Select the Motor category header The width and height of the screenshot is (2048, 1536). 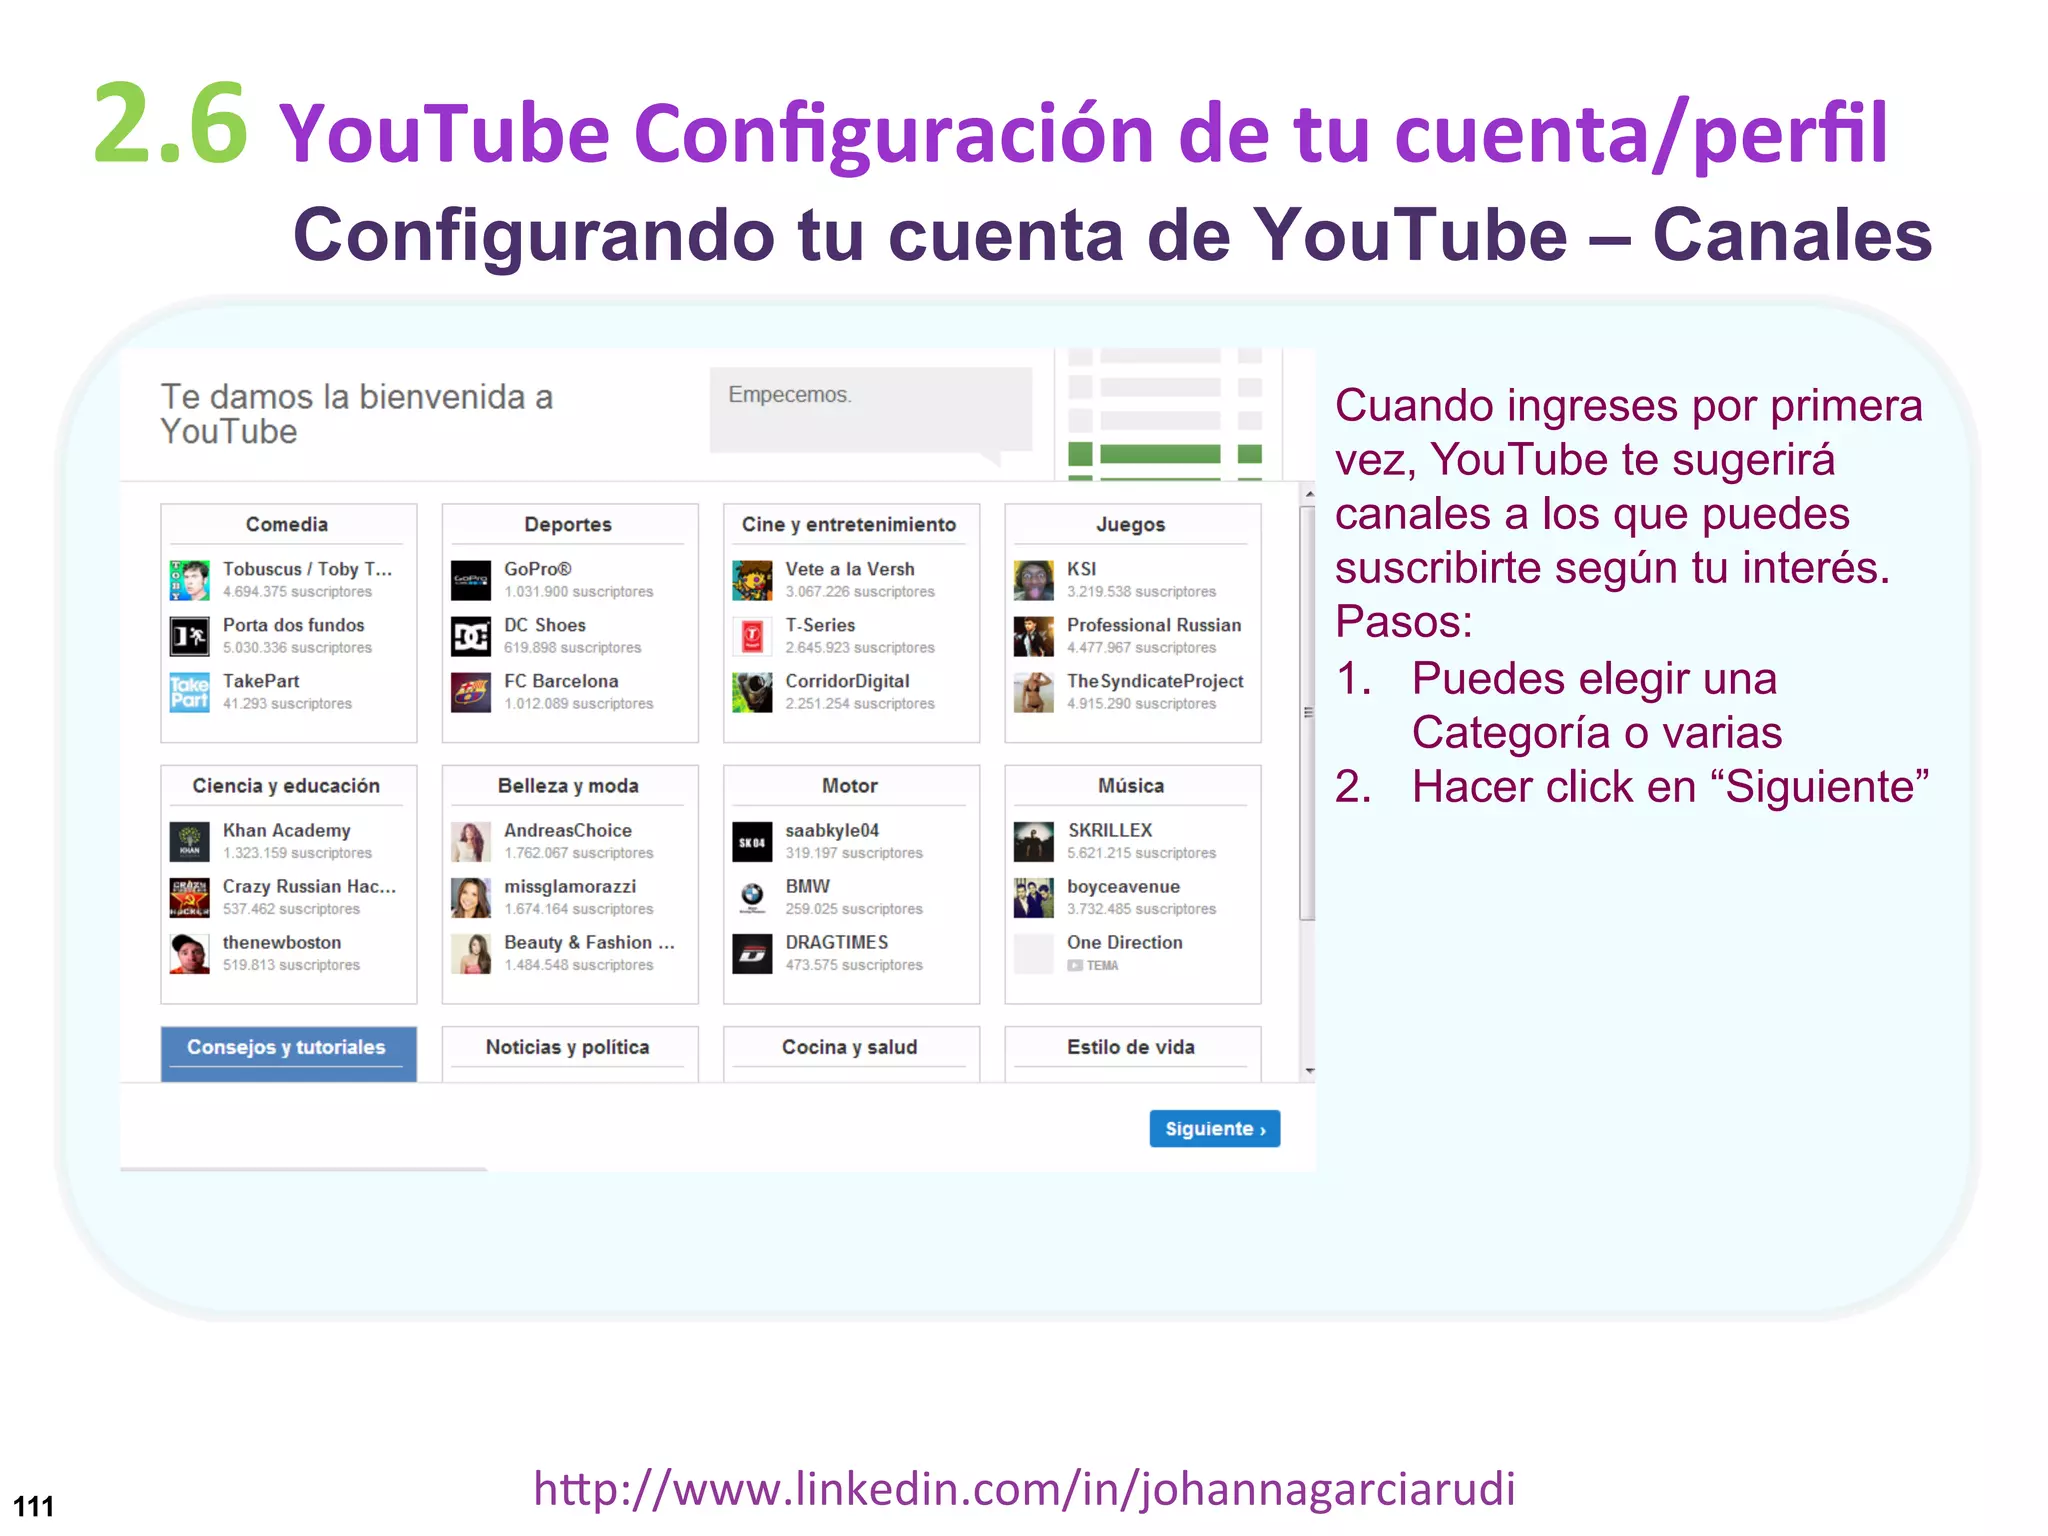click(x=849, y=786)
